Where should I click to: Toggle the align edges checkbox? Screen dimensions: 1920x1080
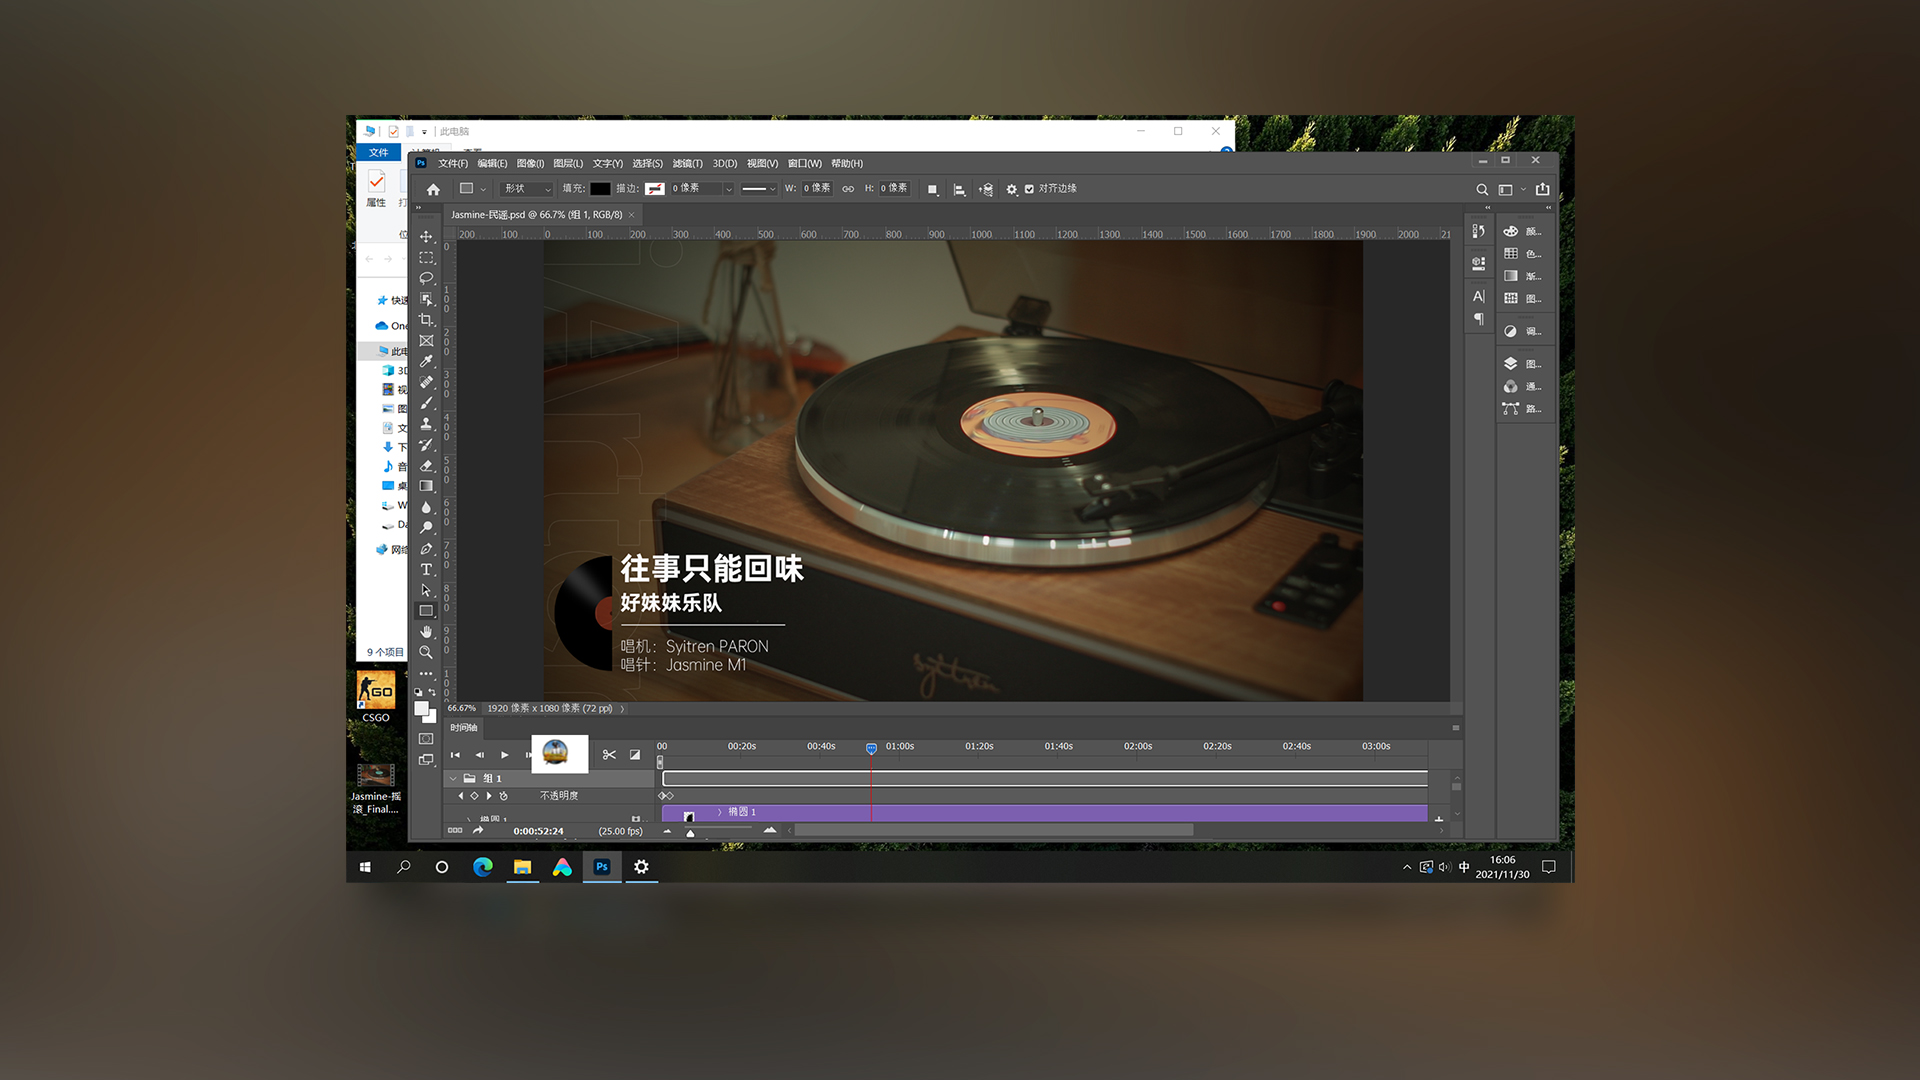pos(1029,189)
